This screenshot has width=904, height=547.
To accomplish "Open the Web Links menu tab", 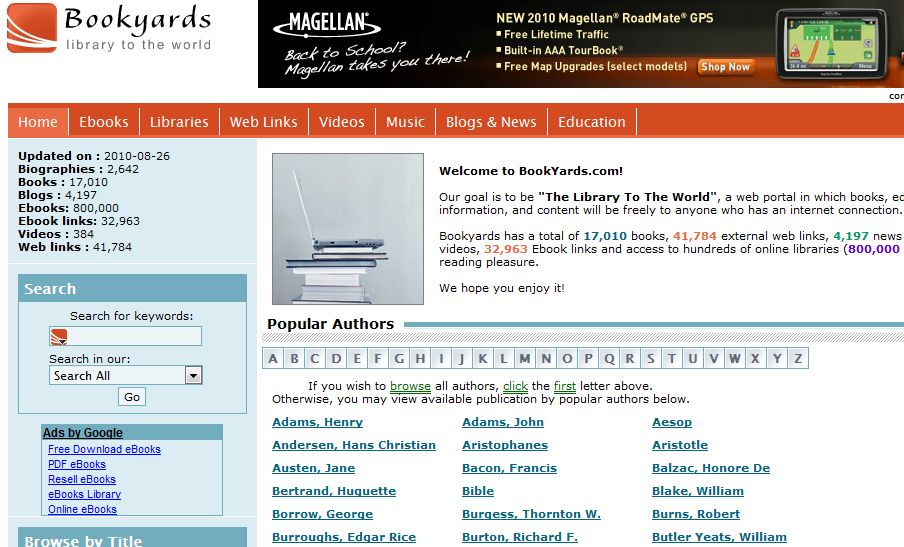I will pyautogui.click(x=263, y=122).
